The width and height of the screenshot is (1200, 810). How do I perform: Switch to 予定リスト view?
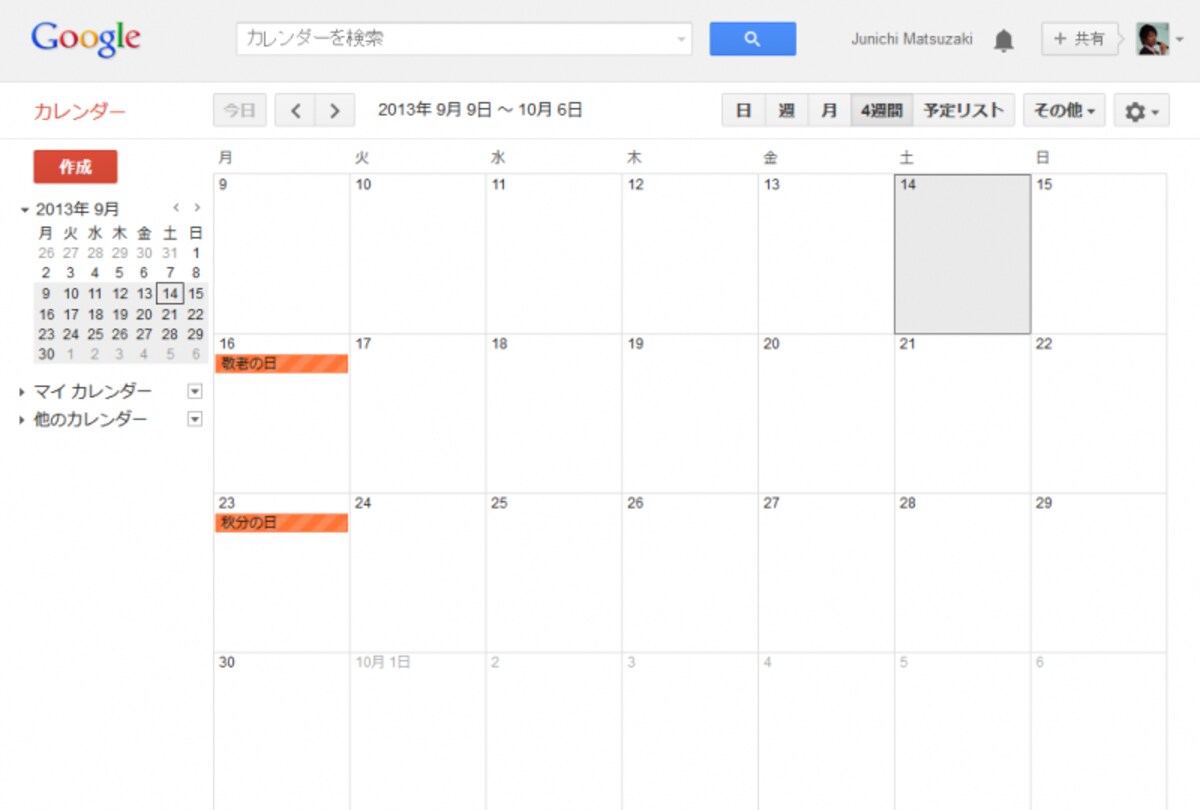964,111
